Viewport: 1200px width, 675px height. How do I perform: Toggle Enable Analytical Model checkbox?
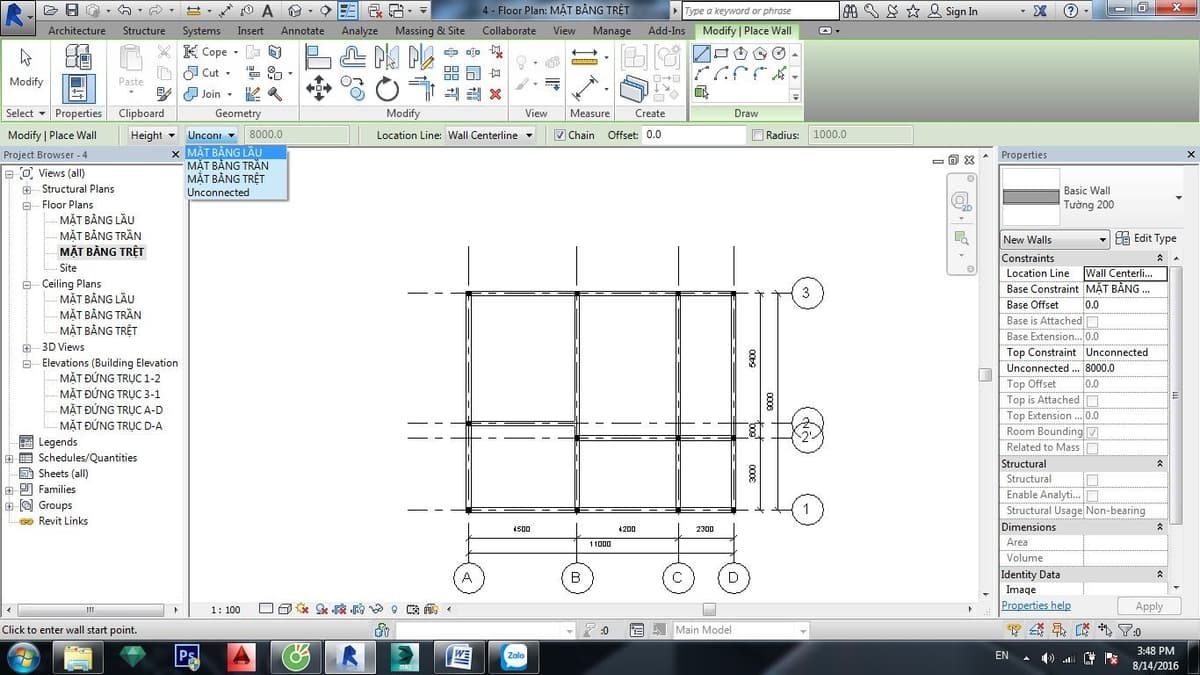[x=1092, y=495]
